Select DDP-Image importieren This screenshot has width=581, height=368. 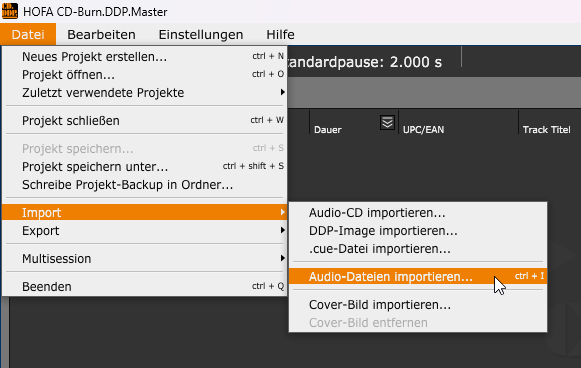click(418, 231)
